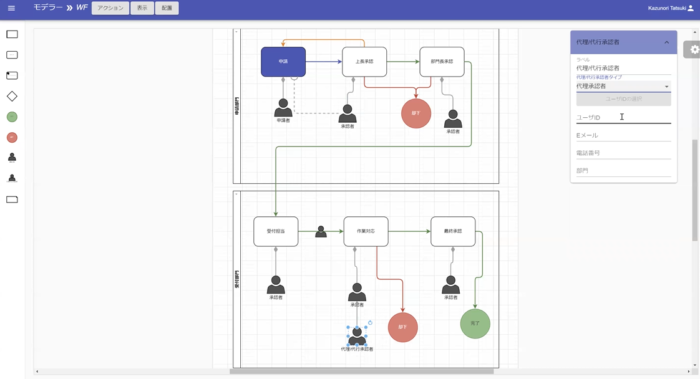
Task: Pick the red circle reject node tool
Action: (x=12, y=137)
